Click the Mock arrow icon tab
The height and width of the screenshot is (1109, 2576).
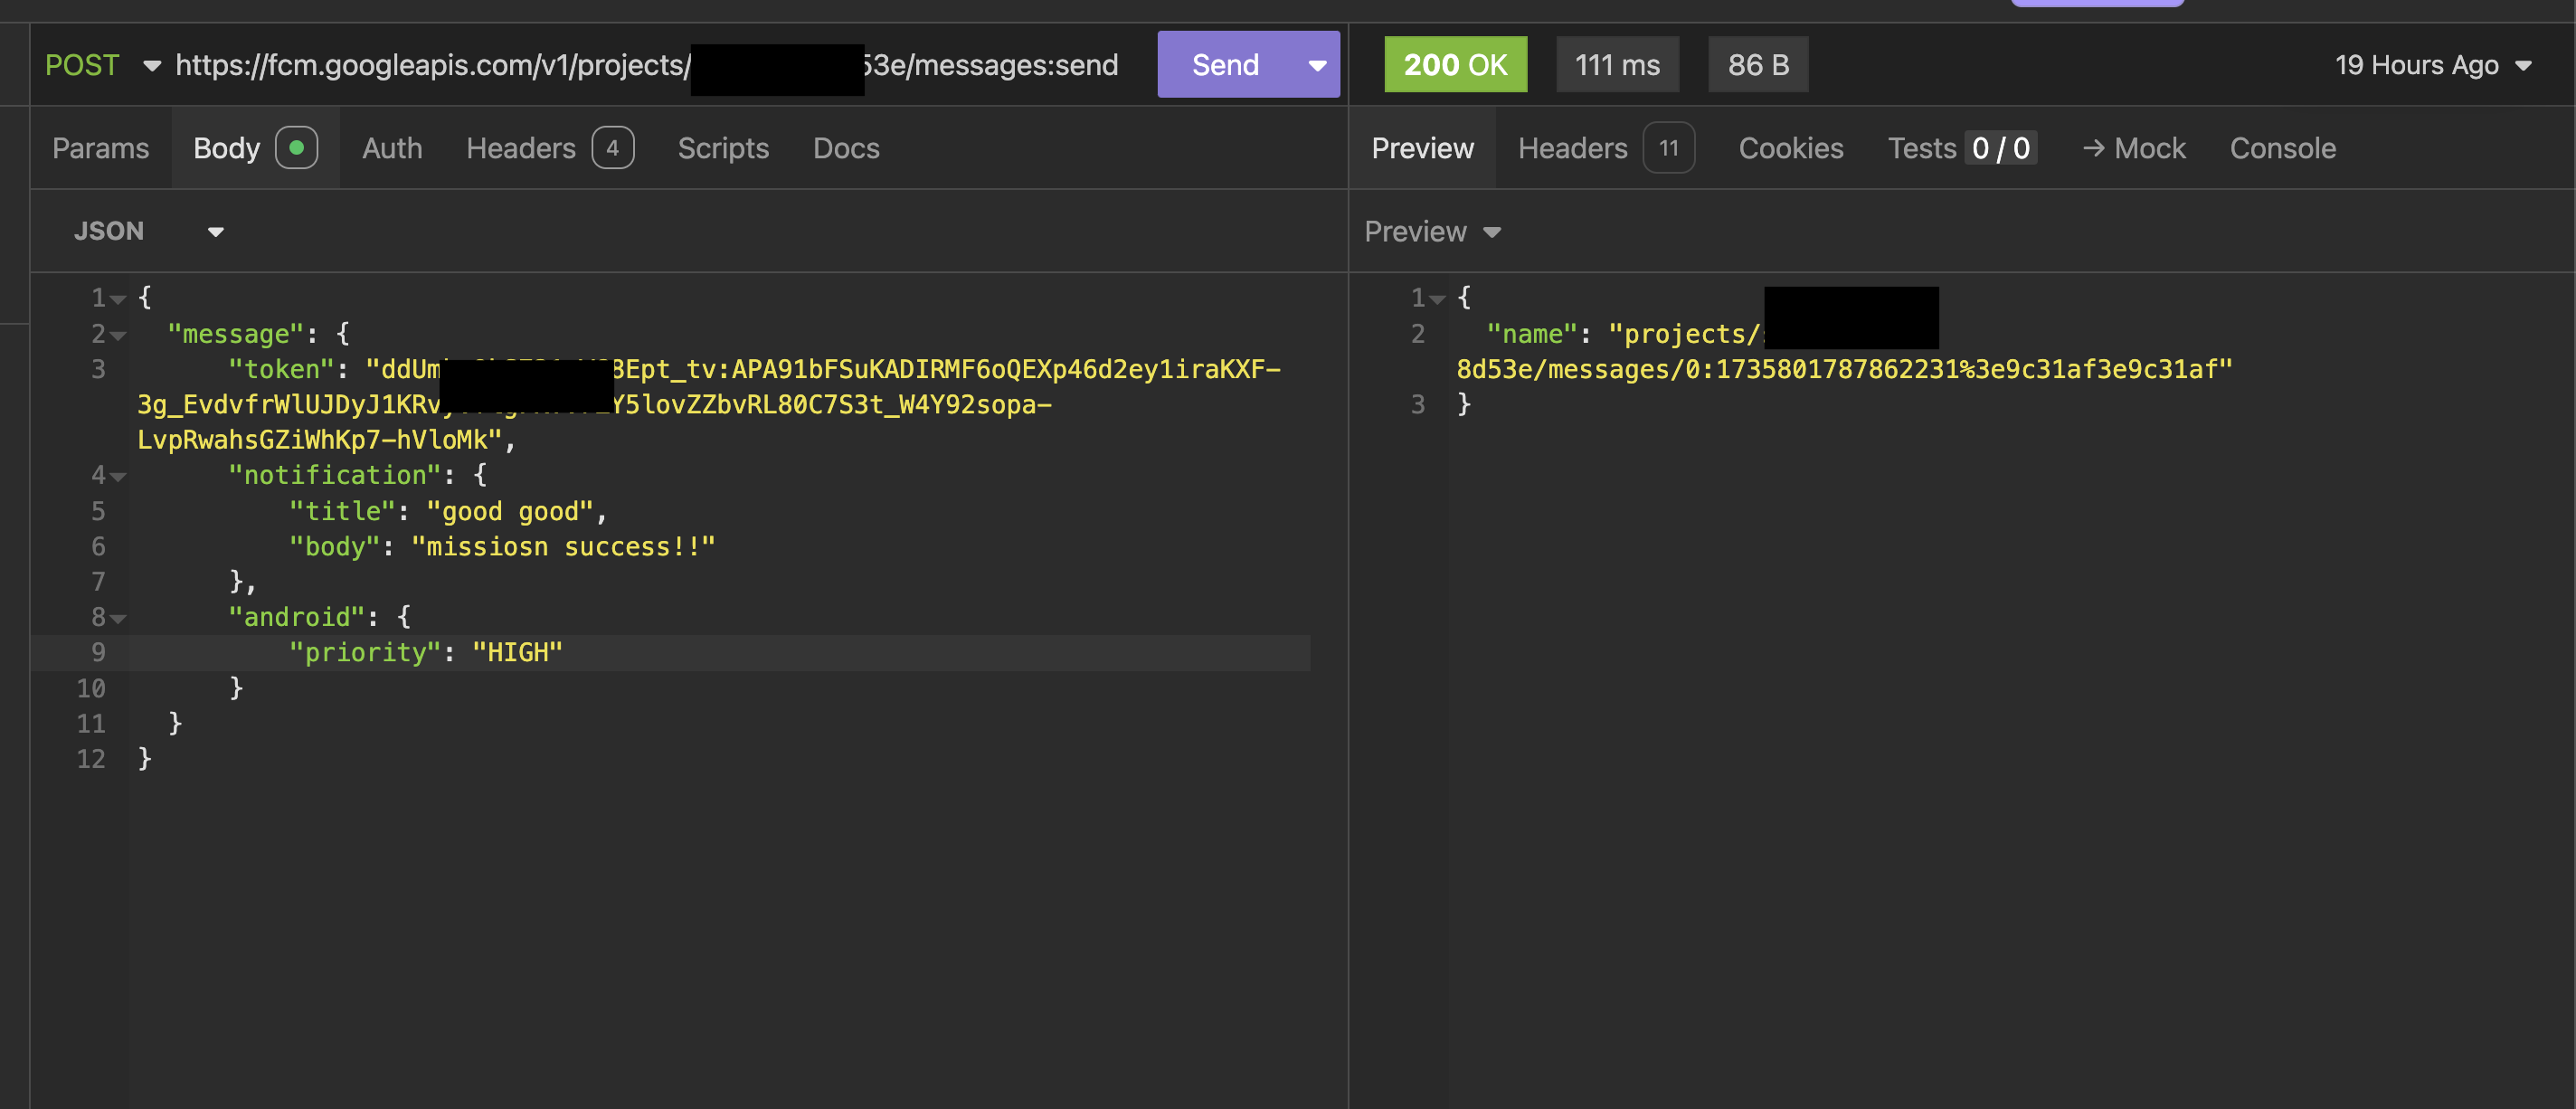pyautogui.click(x=2134, y=148)
